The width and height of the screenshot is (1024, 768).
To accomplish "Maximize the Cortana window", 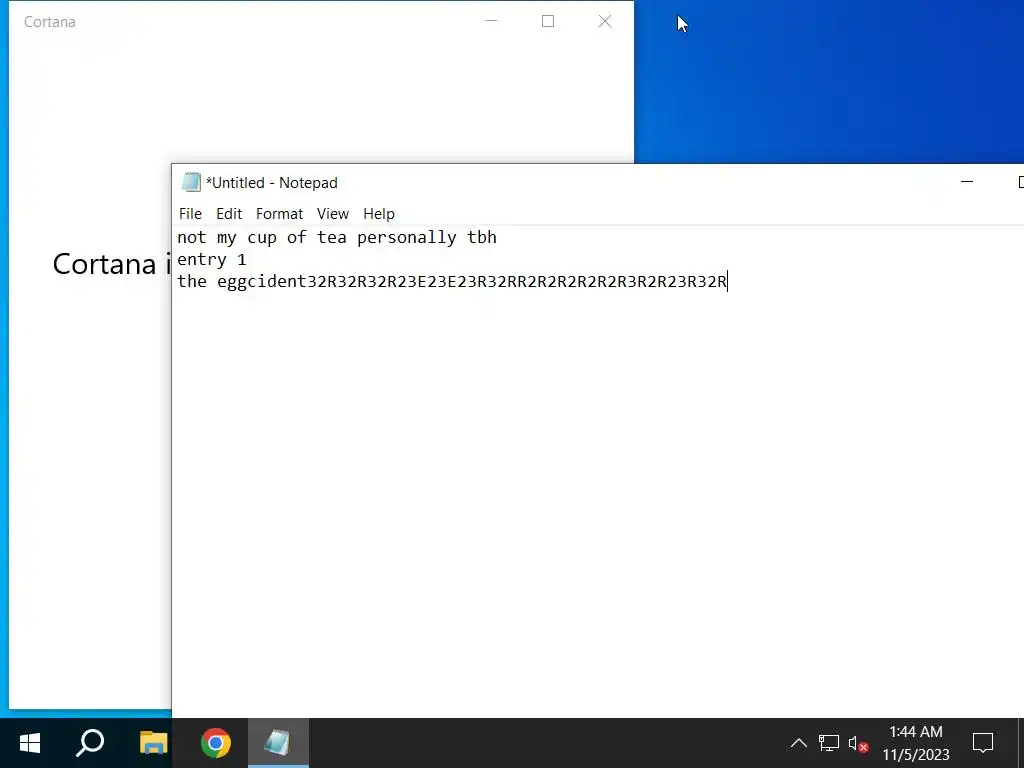I will click(x=548, y=22).
